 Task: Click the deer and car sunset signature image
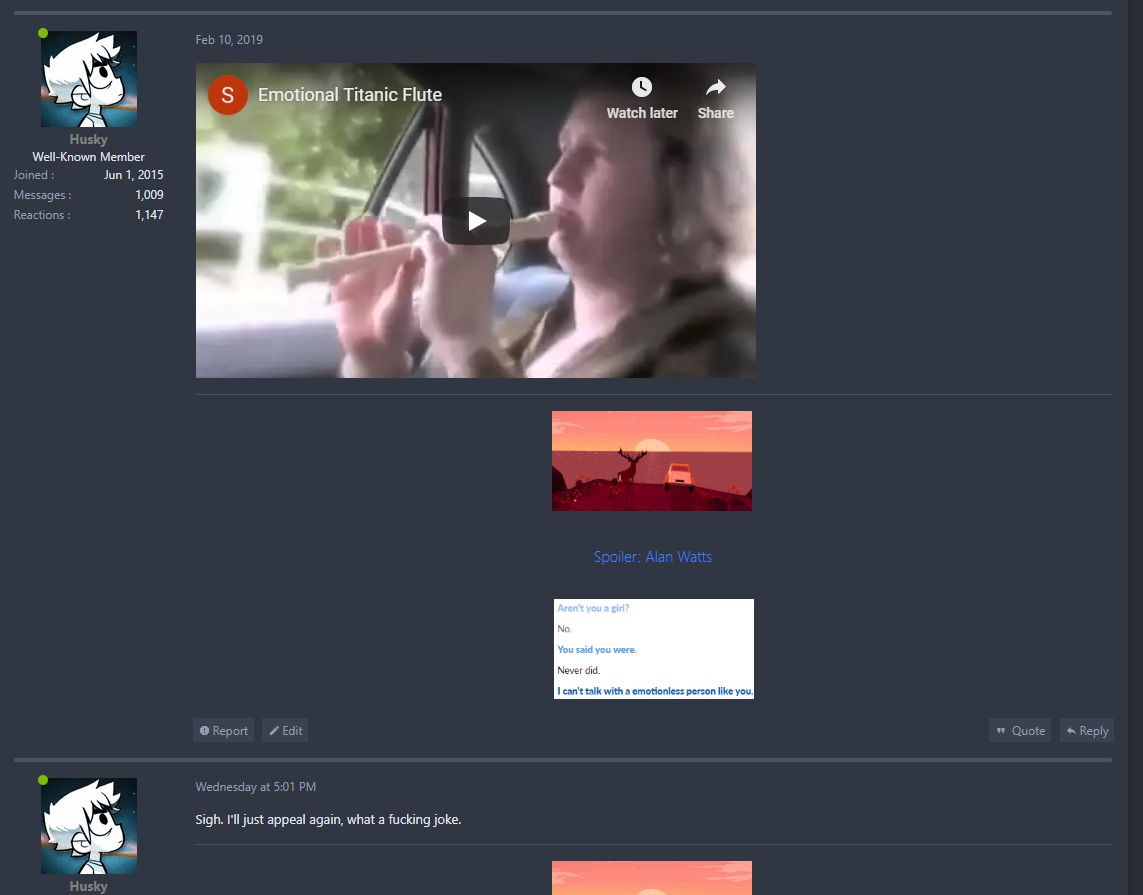pos(652,461)
